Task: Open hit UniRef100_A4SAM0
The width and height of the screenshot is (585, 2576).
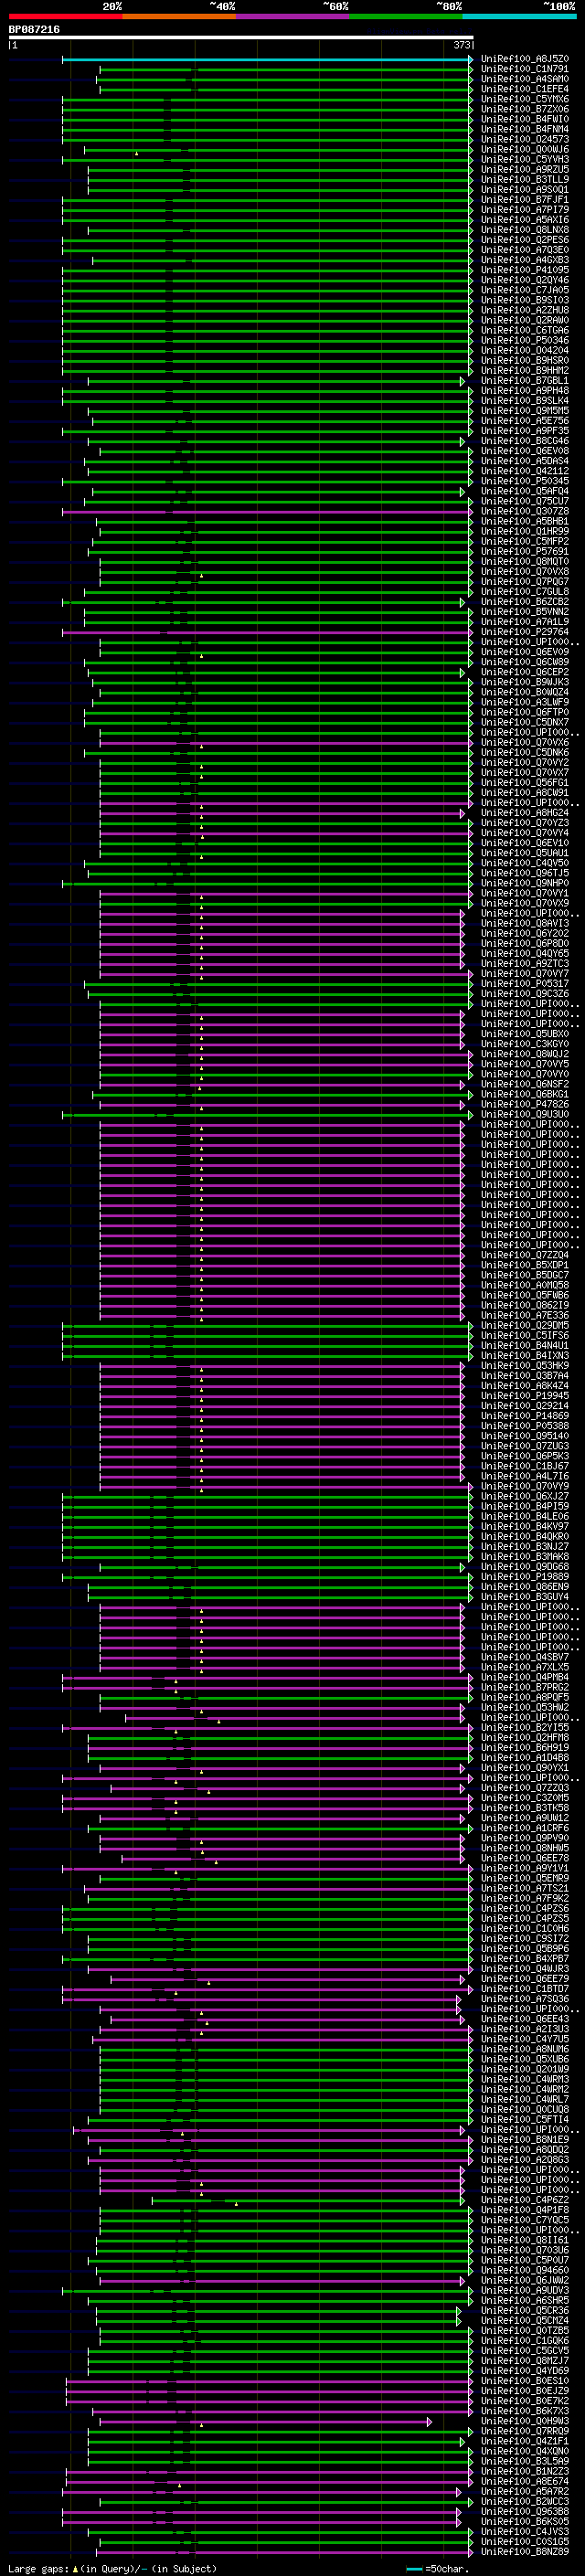Action: pos(525,79)
